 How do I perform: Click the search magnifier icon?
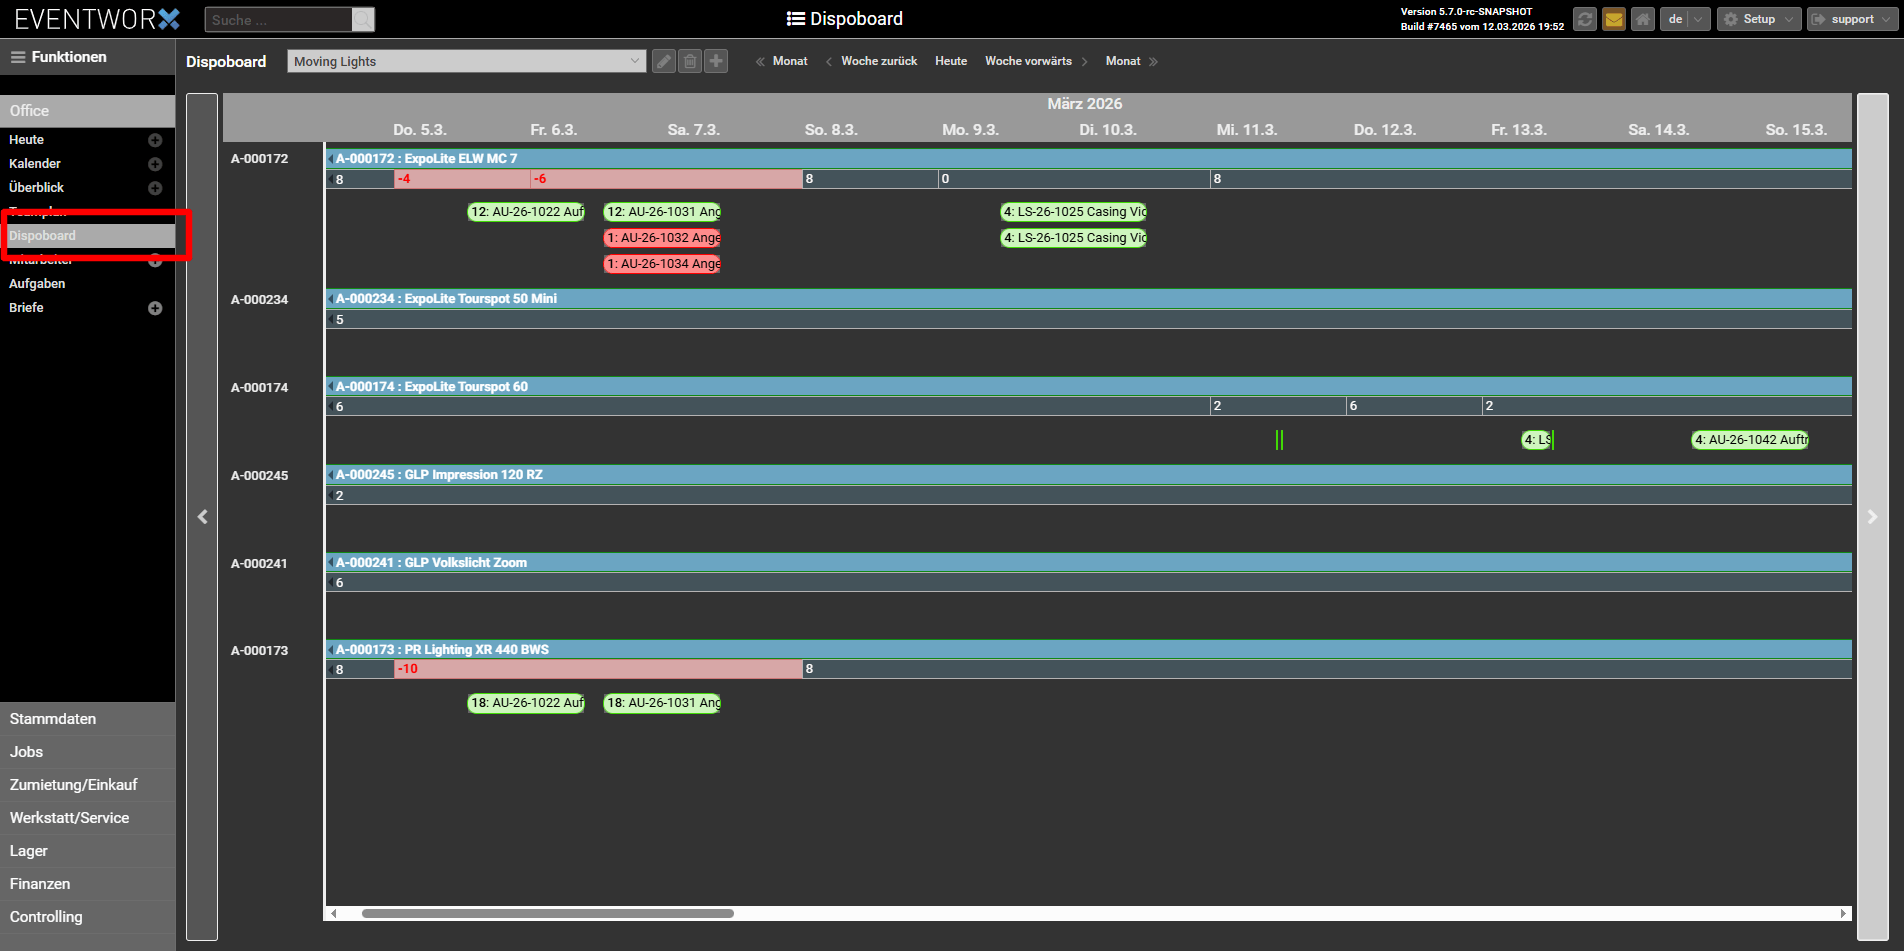(x=363, y=20)
